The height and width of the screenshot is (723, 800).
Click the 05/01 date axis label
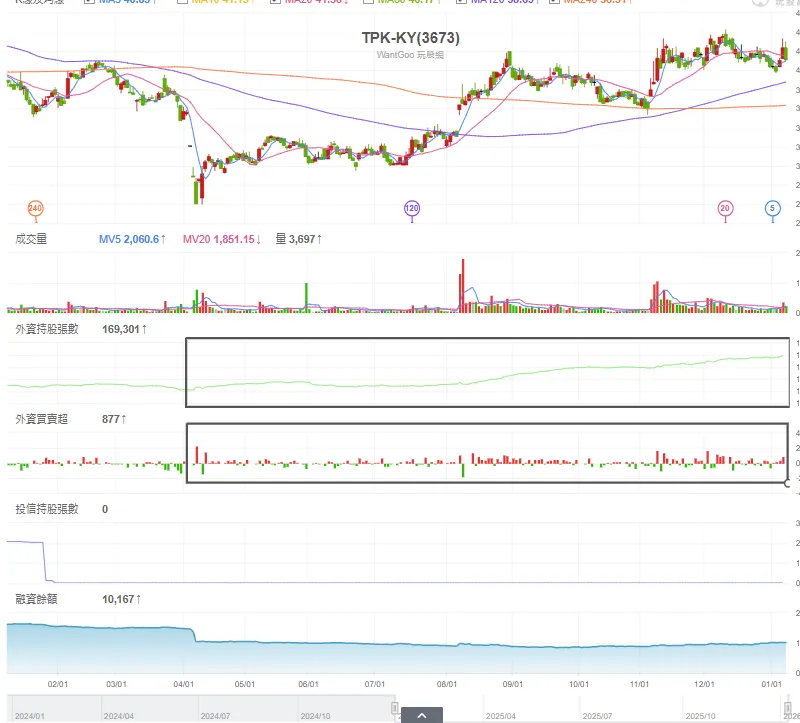click(x=245, y=684)
